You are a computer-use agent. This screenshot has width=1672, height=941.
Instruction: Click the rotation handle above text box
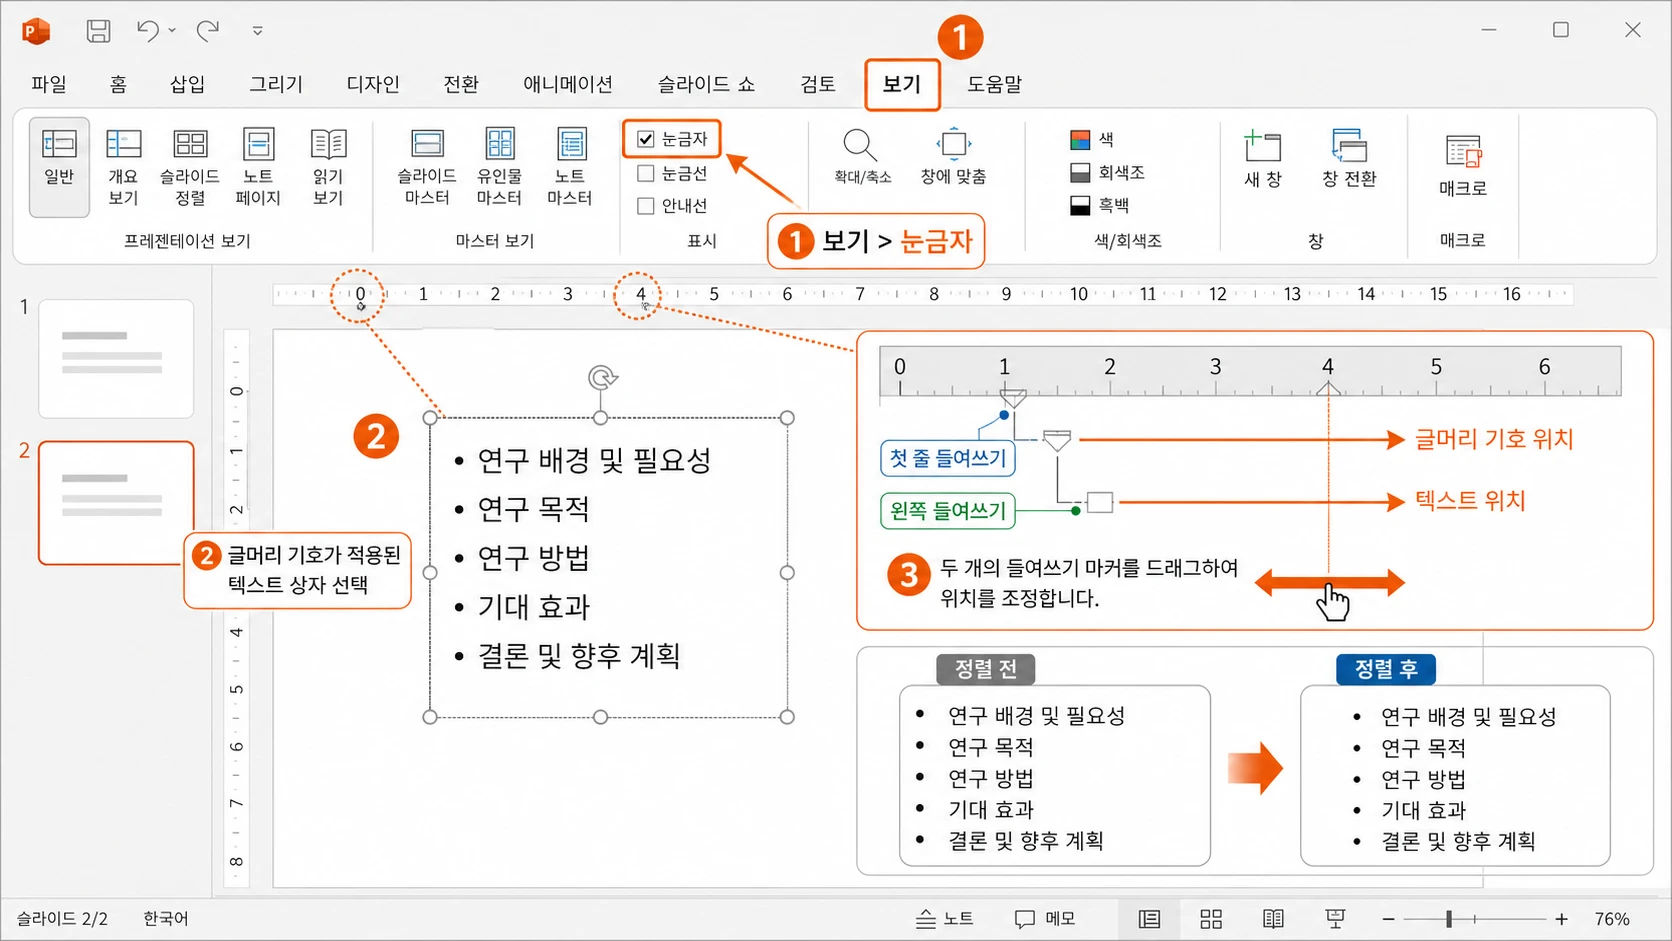tap(602, 378)
